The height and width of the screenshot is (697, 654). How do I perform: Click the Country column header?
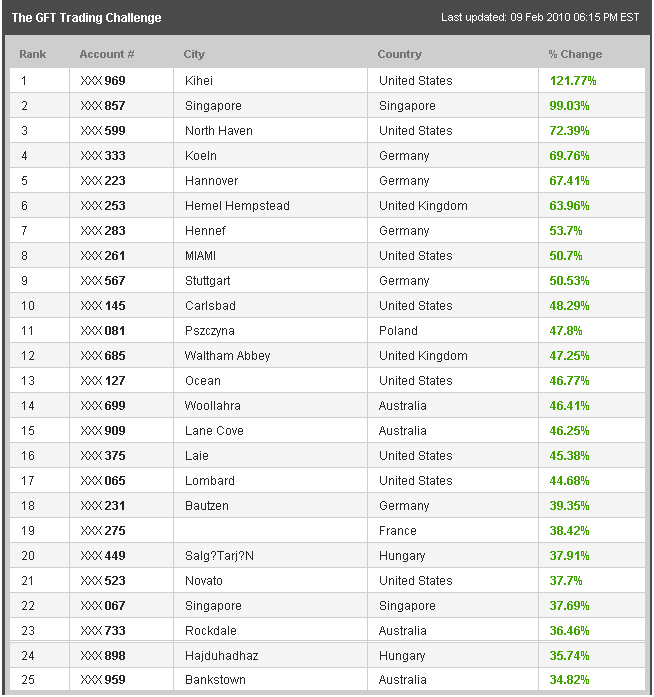[x=399, y=54]
